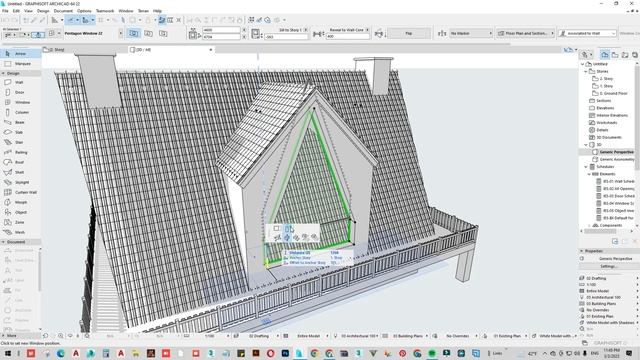Collapse the Document toolbox section
Screen dimensions: 640x360
tap(3, 242)
